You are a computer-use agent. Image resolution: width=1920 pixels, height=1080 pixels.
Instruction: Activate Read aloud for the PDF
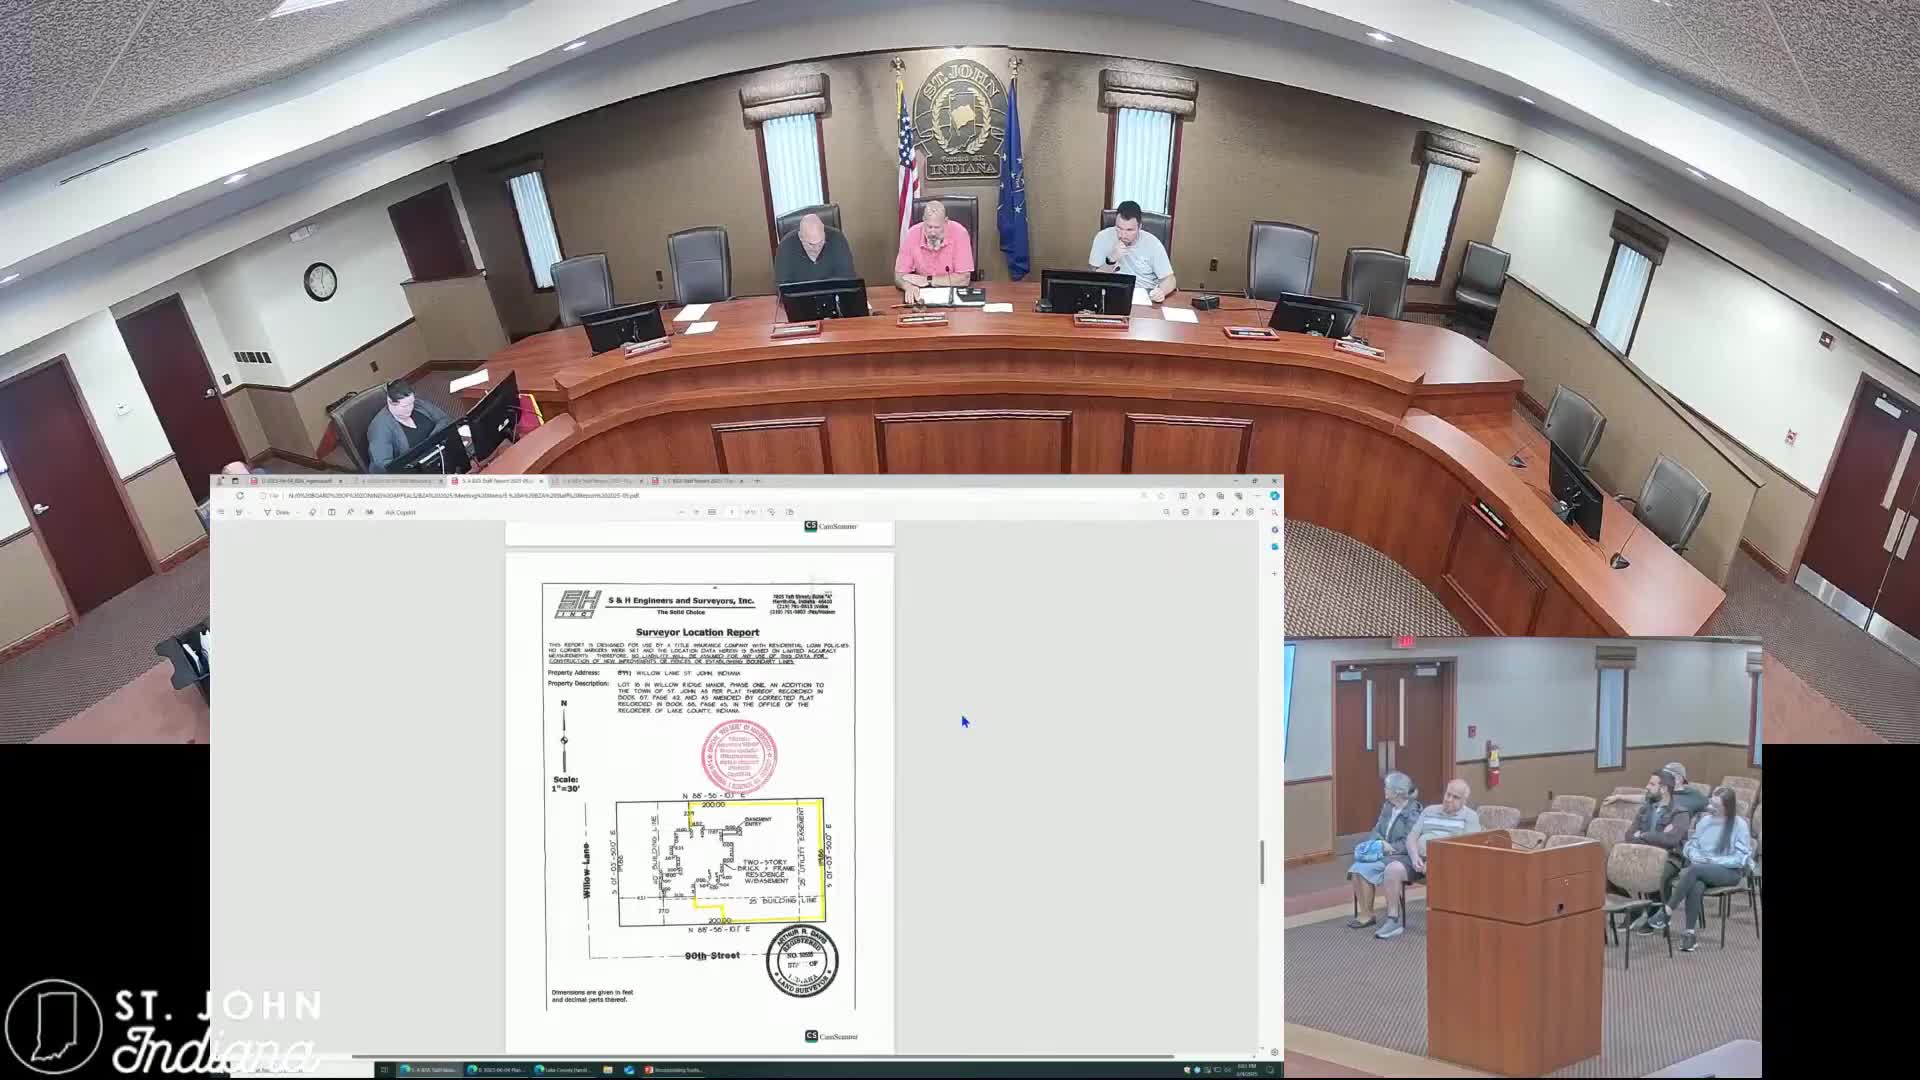coord(350,512)
